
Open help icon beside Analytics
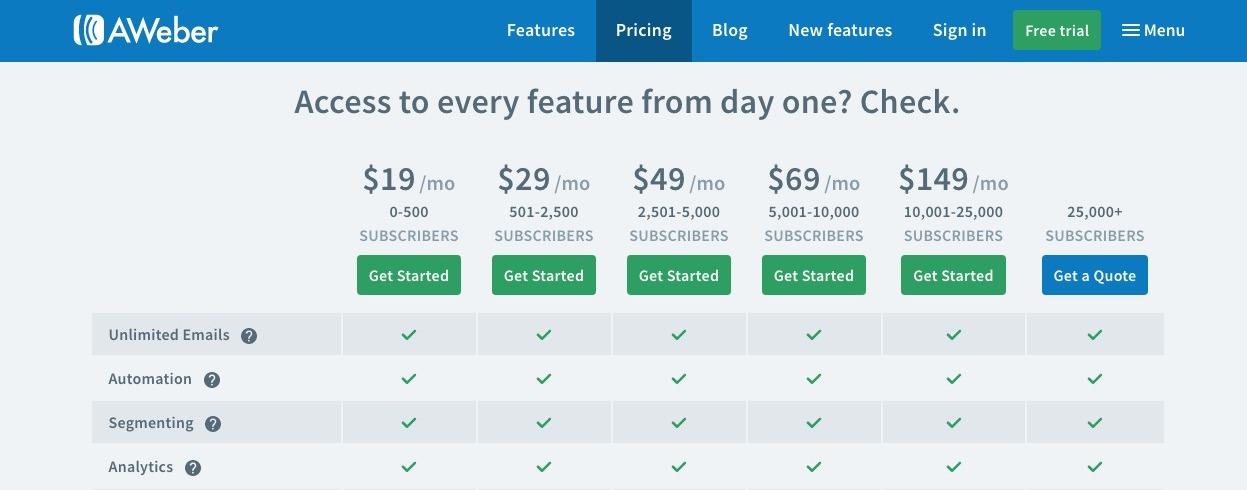pos(193,468)
